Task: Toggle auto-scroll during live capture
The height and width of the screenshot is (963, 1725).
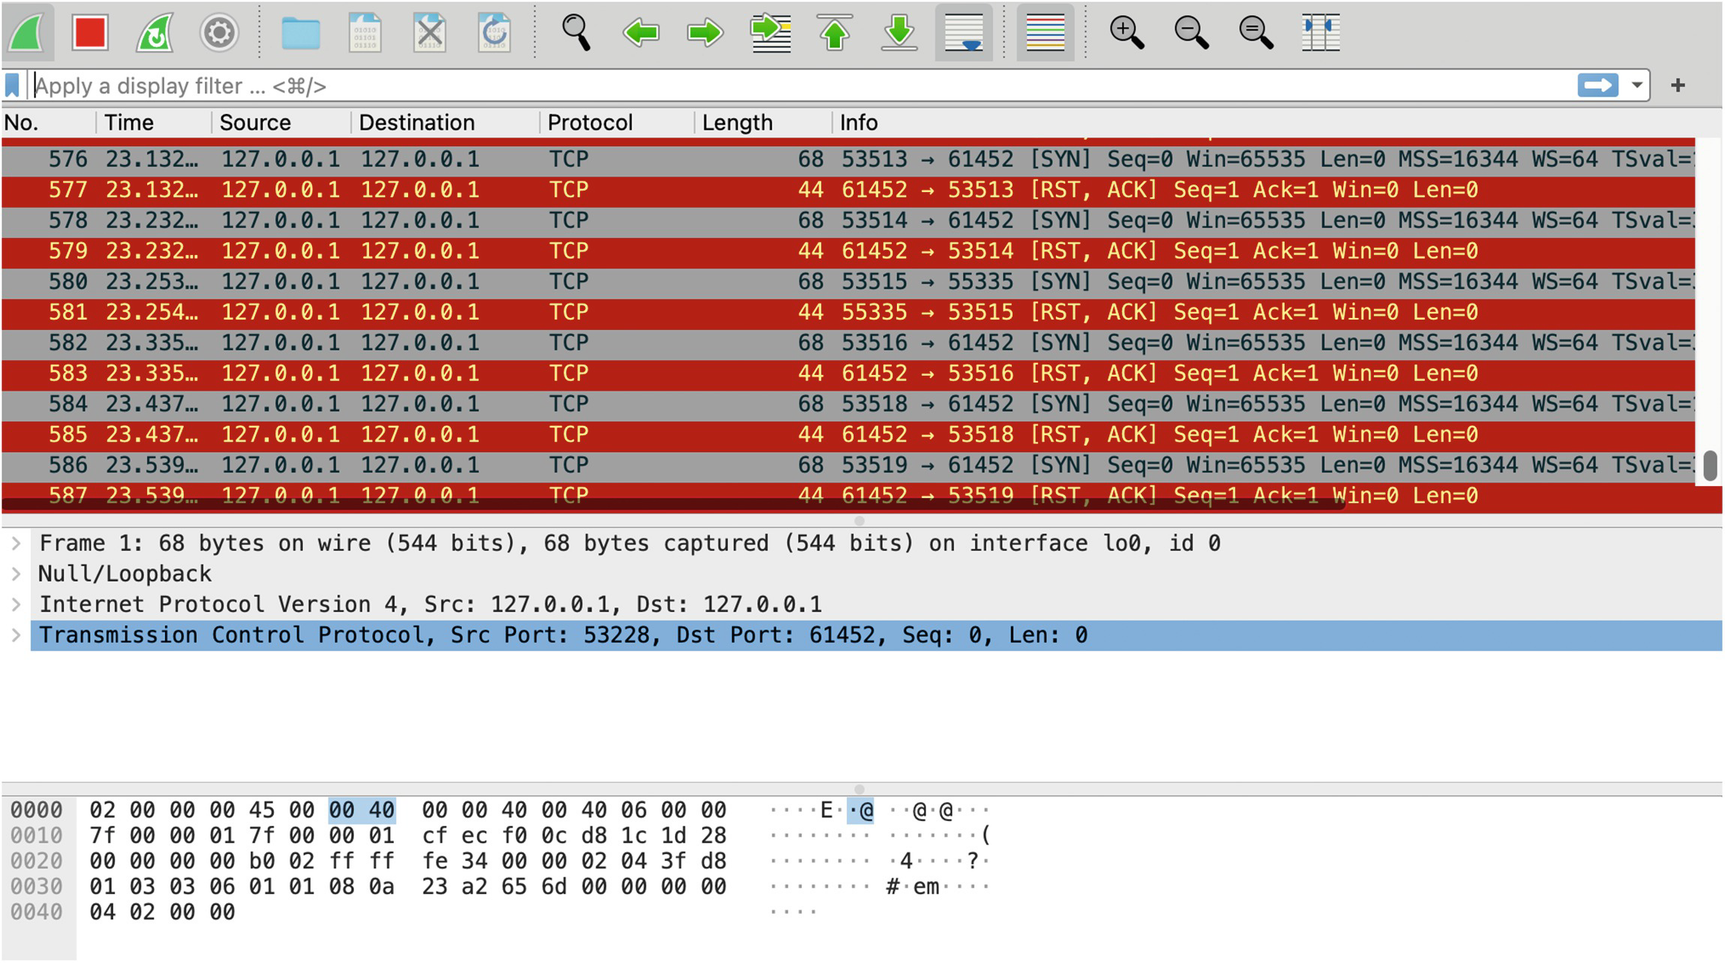Action: click(x=964, y=33)
